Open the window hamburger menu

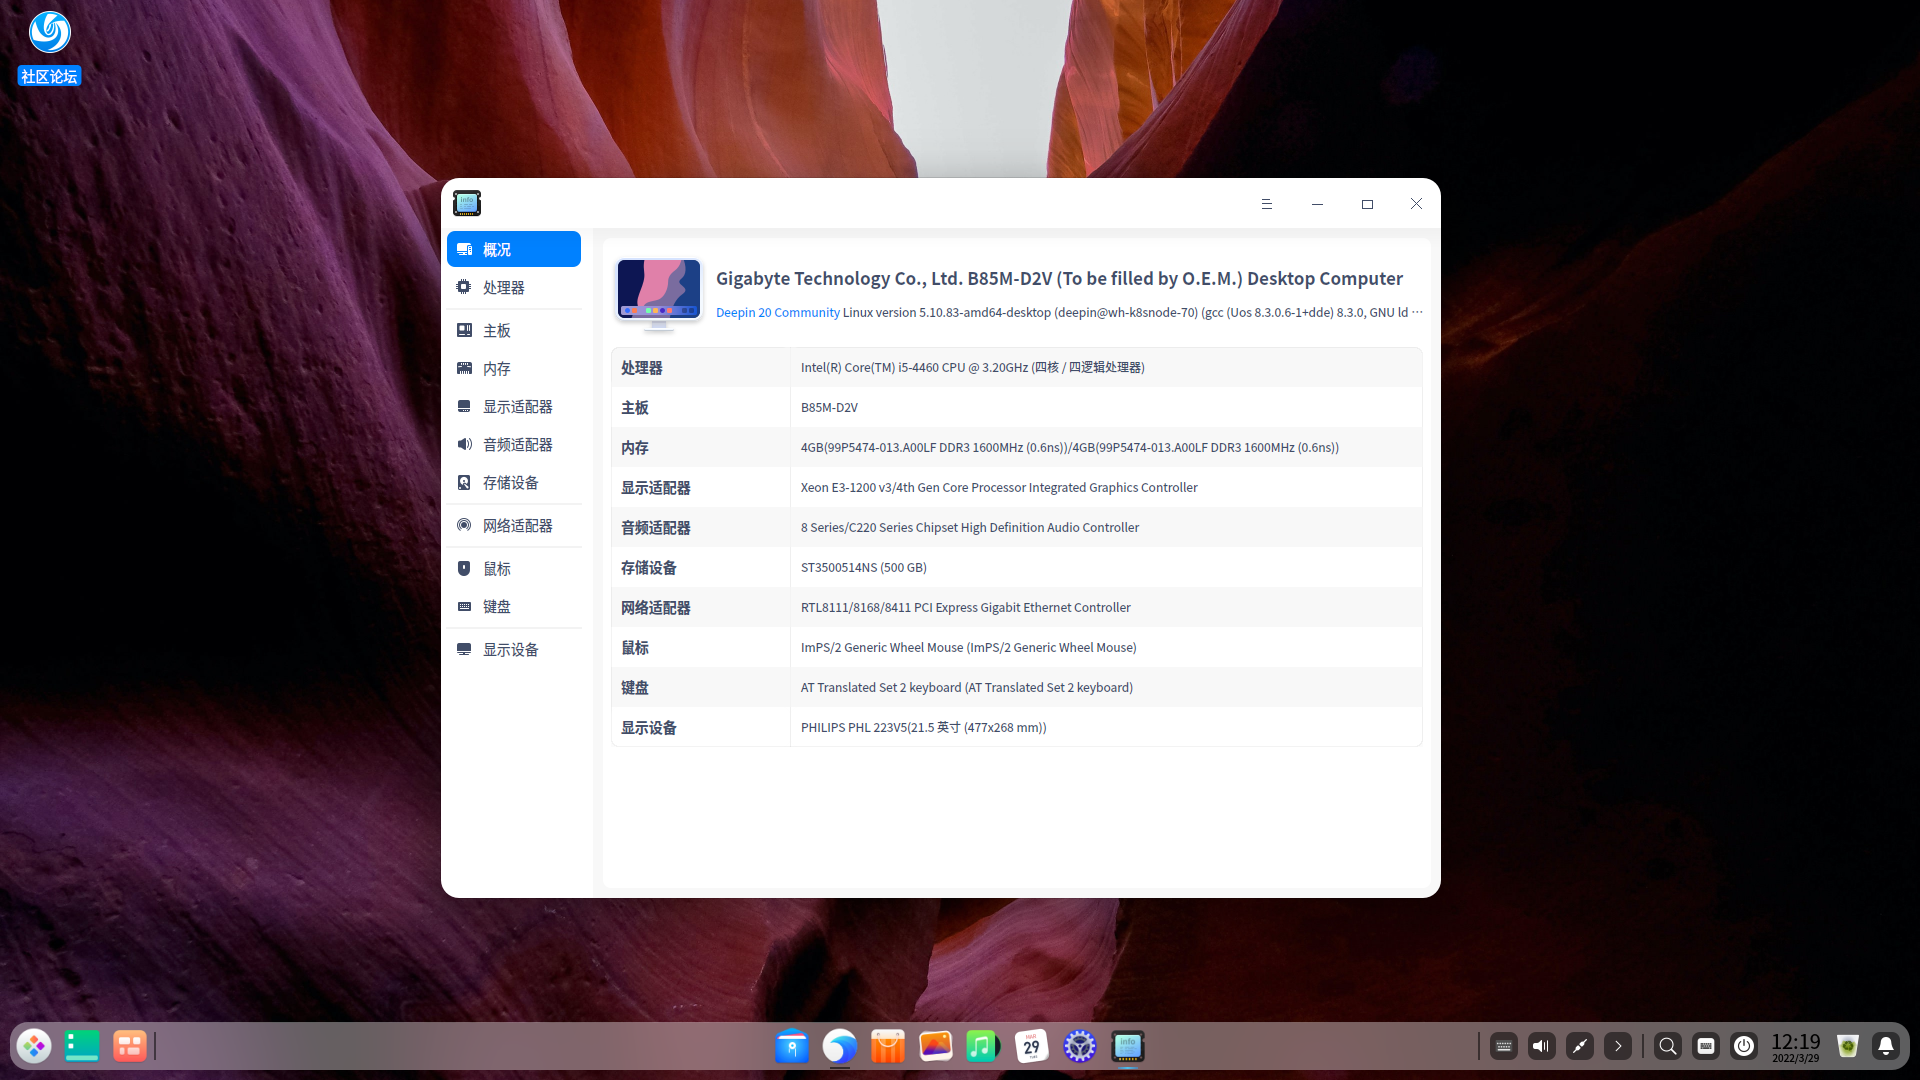coord(1266,203)
